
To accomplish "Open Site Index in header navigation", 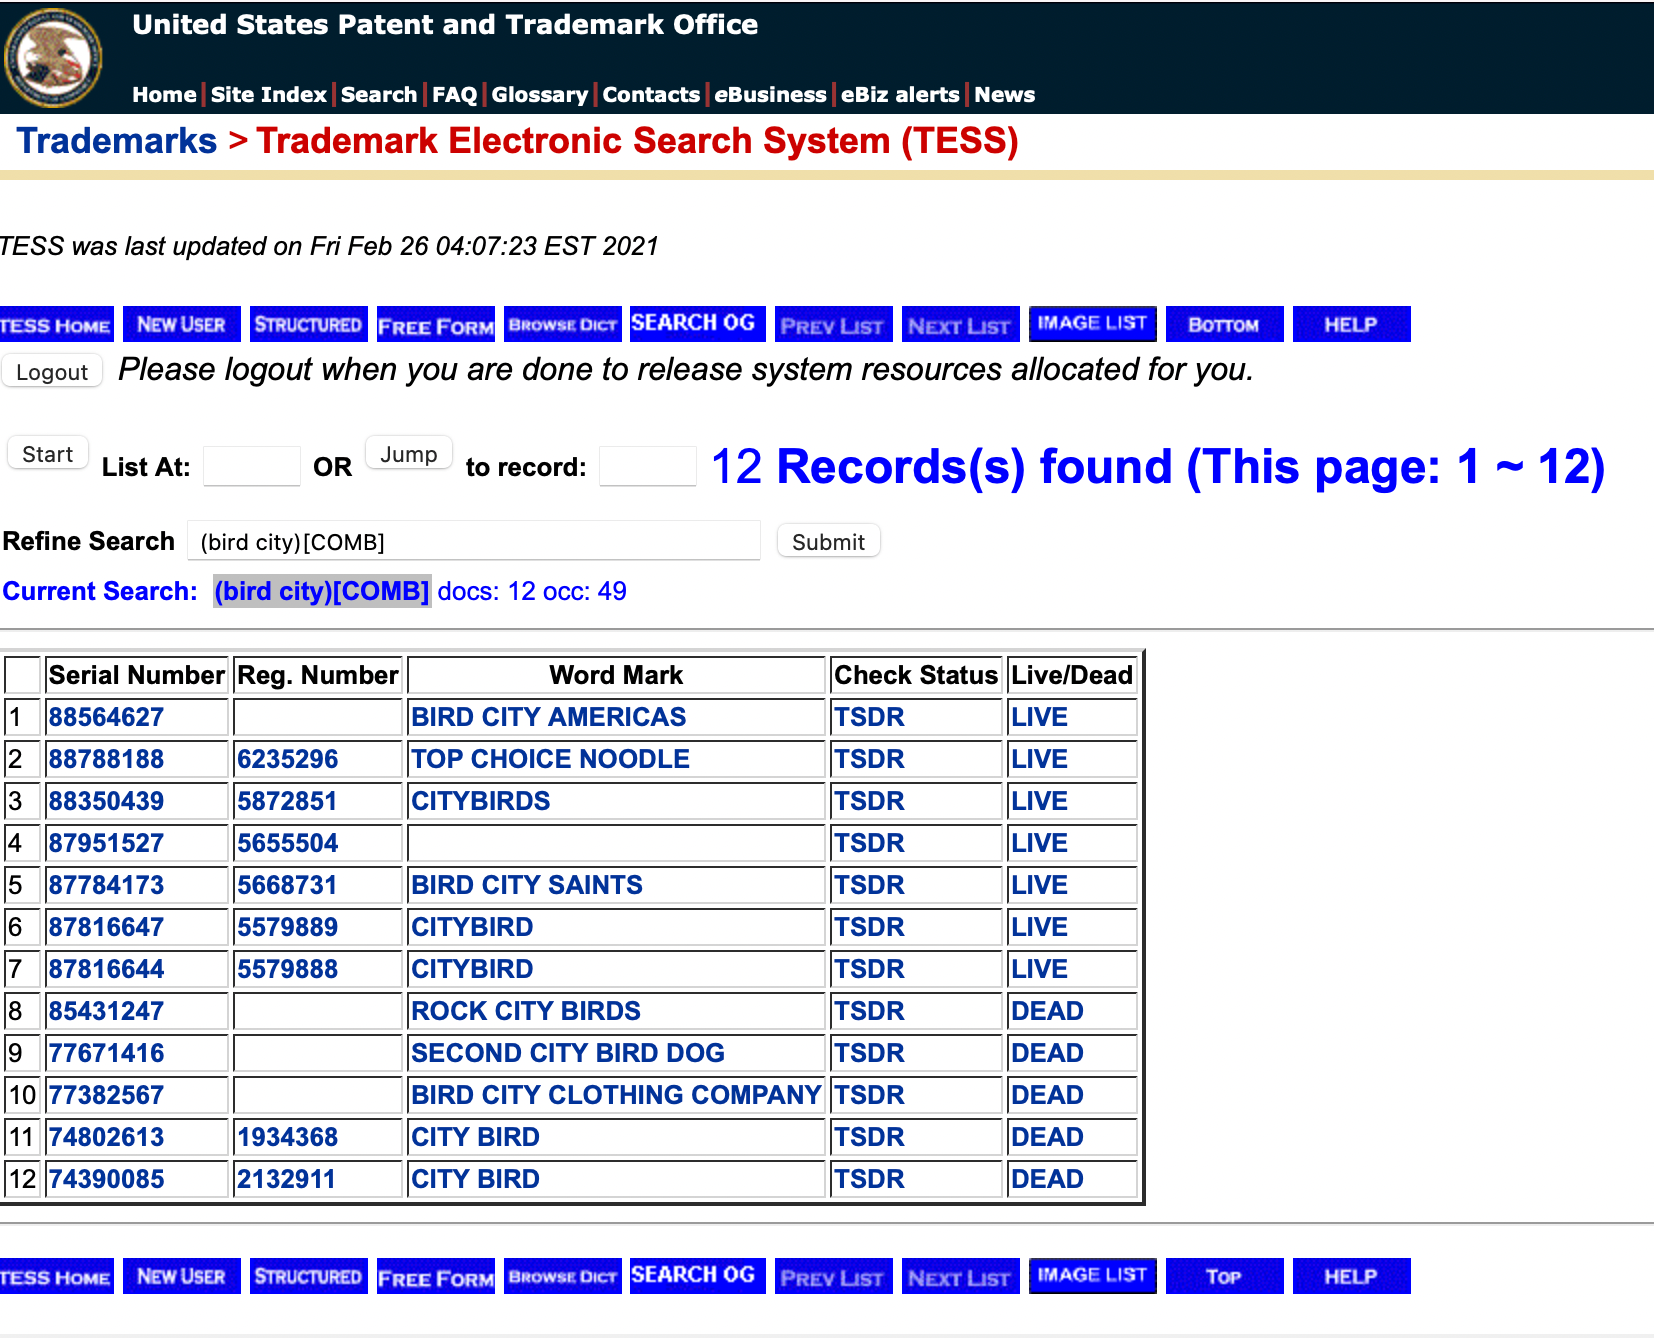I will pos(269,95).
